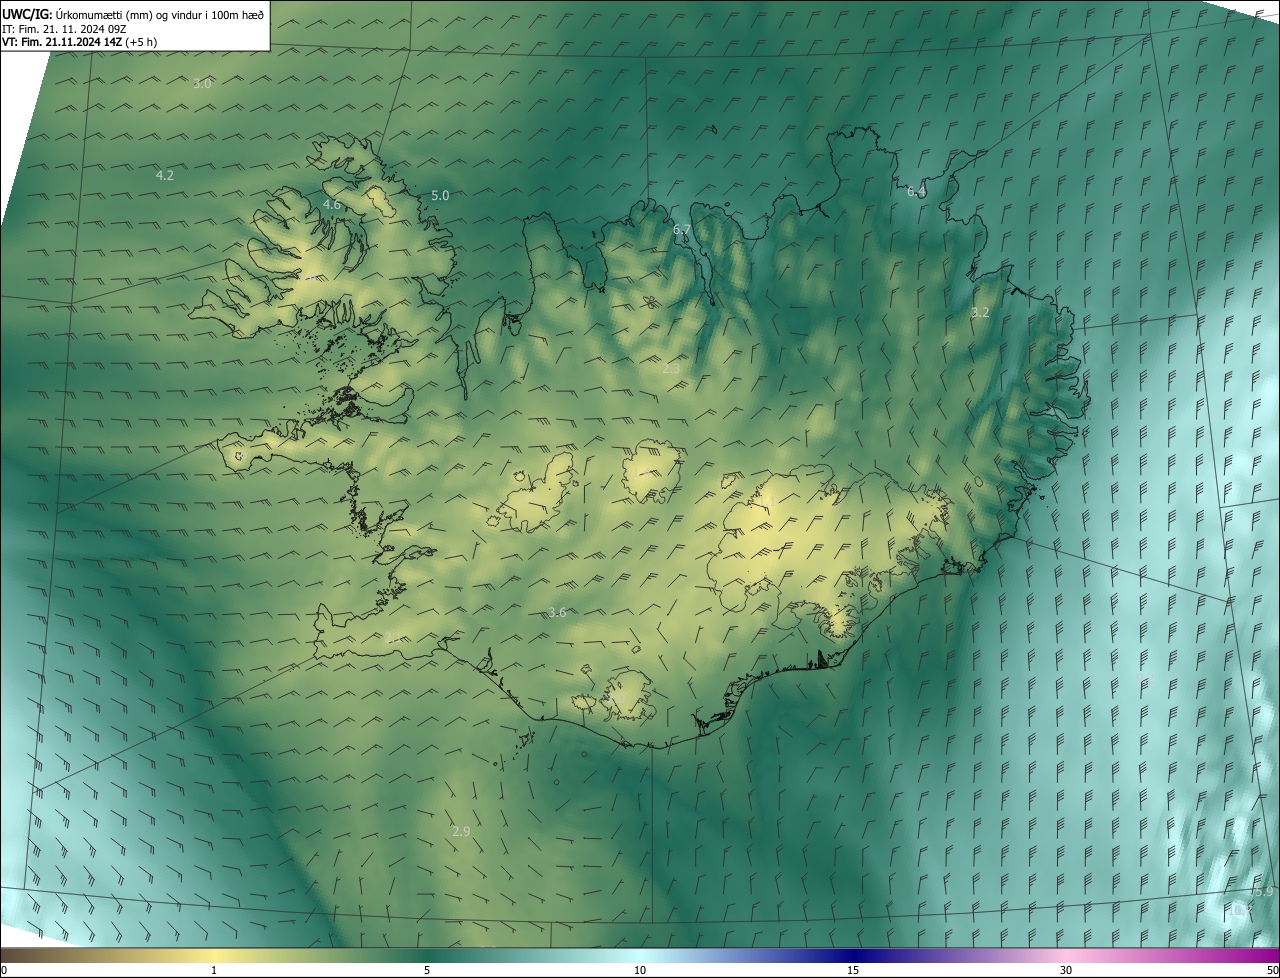Click the map value label '5.9' in the southeast corner
The height and width of the screenshot is (978, 1280).
click(1264, 891)
